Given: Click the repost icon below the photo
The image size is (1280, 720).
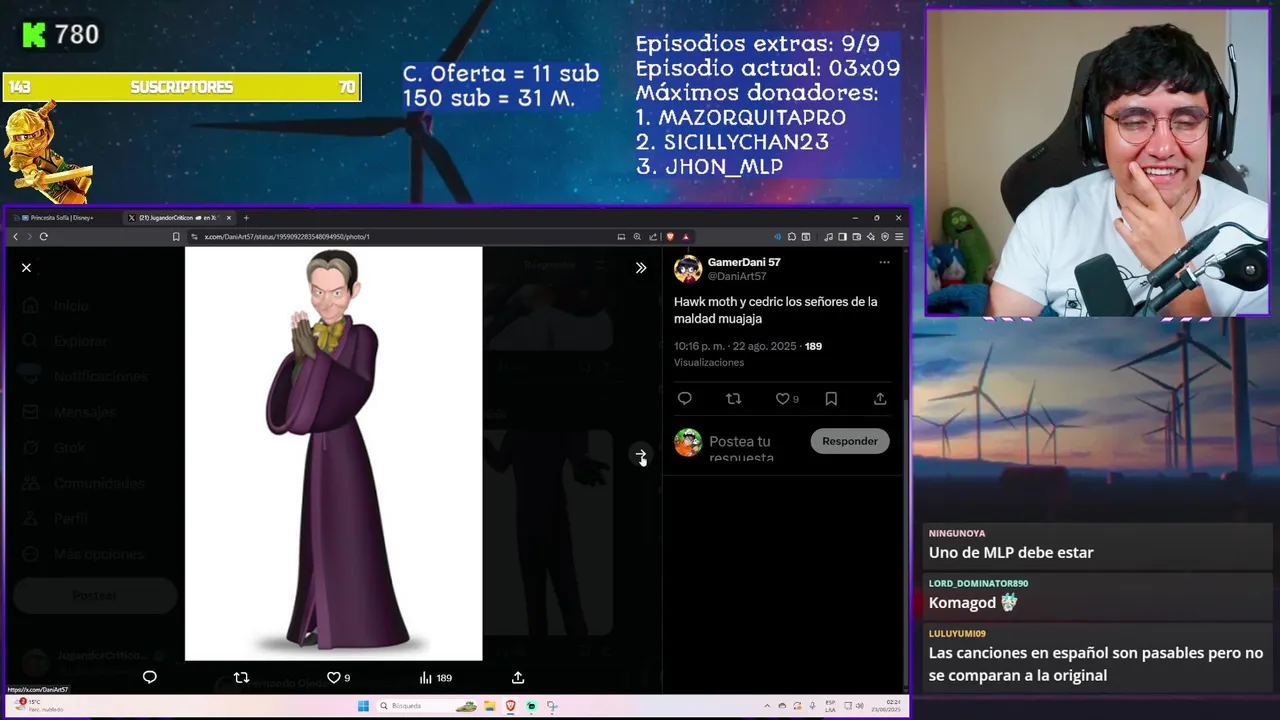Looking at the screenshot, I should [241, 677].
